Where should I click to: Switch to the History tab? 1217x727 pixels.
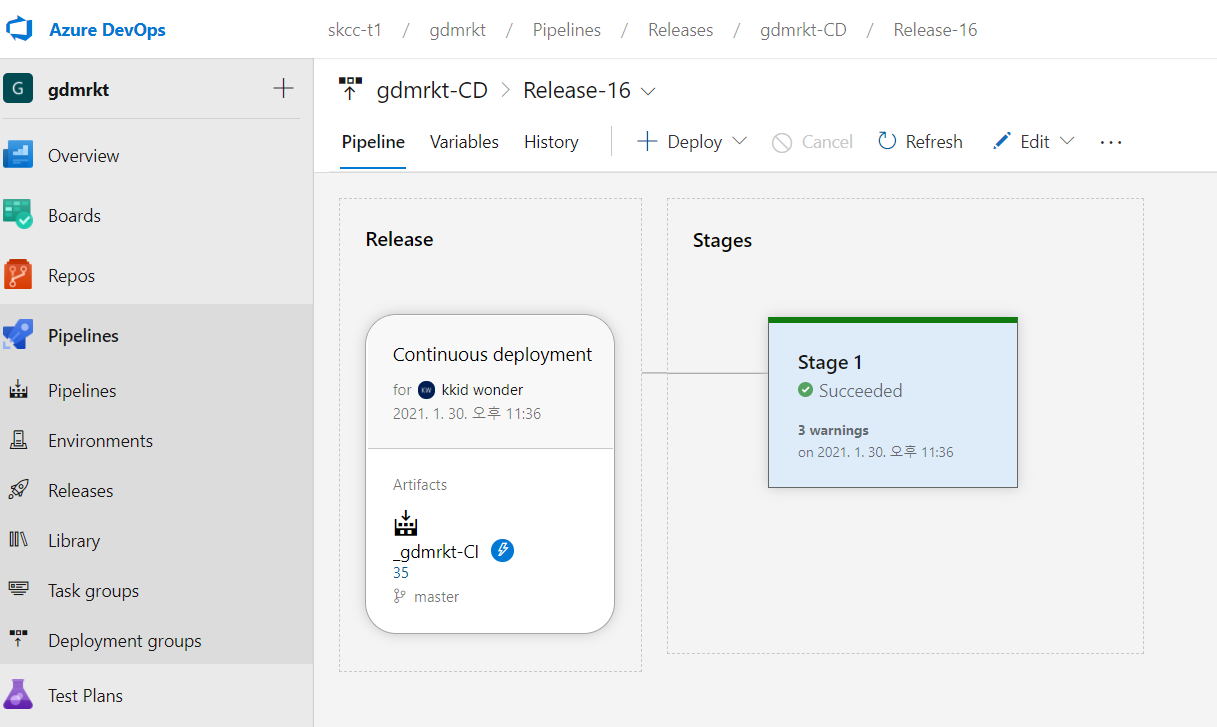551,142
